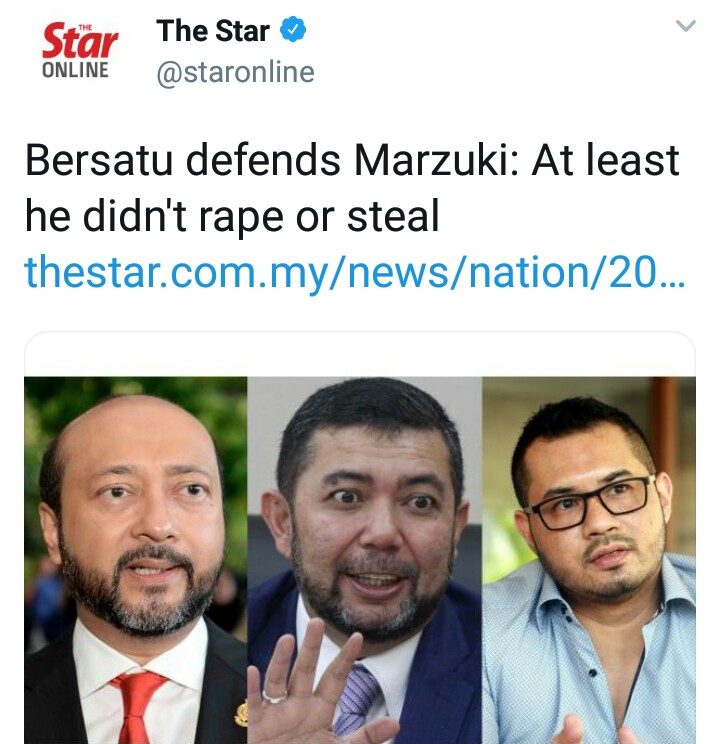Click the word ONLINE in logo
720x744 pixels.
pos(75,70)
